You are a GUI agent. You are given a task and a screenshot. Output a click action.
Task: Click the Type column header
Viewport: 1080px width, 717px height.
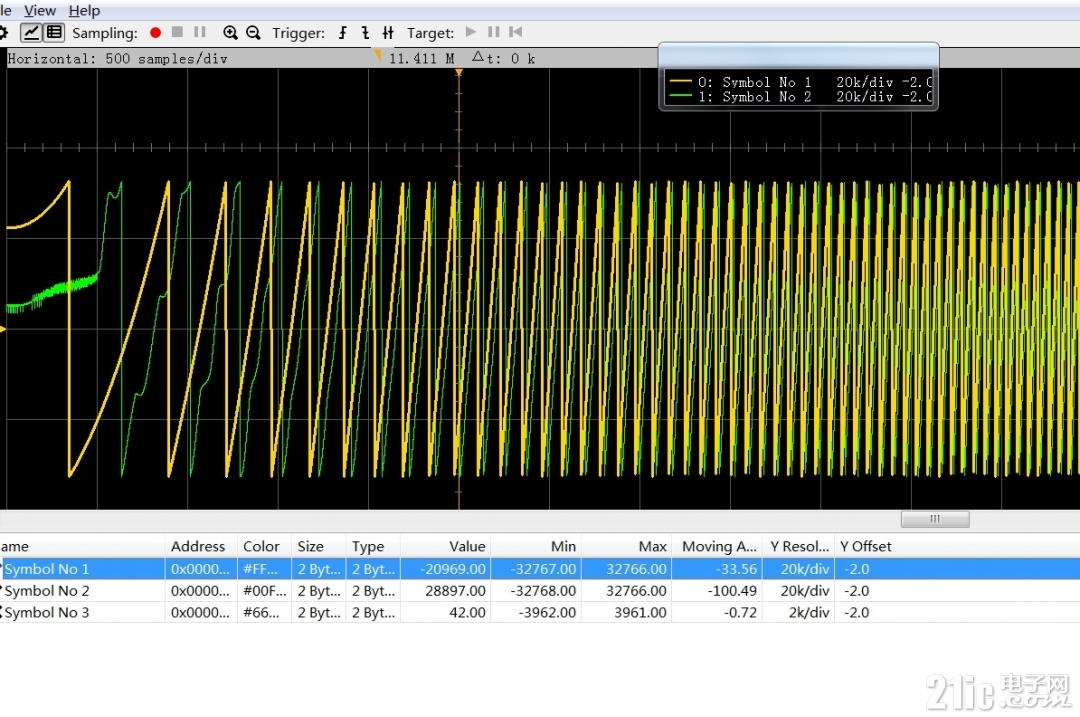pyautogui.click(x=368, y=546)
